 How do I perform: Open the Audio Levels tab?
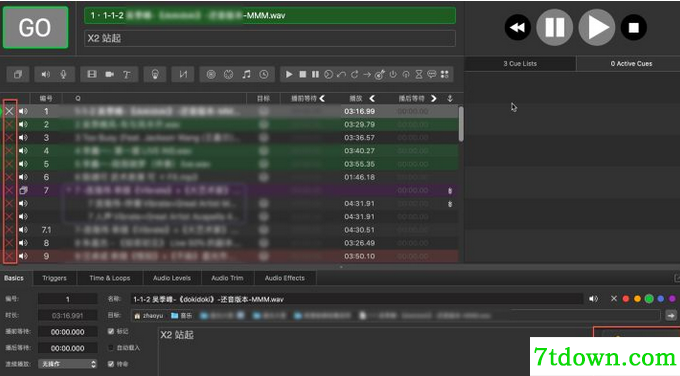172,278
